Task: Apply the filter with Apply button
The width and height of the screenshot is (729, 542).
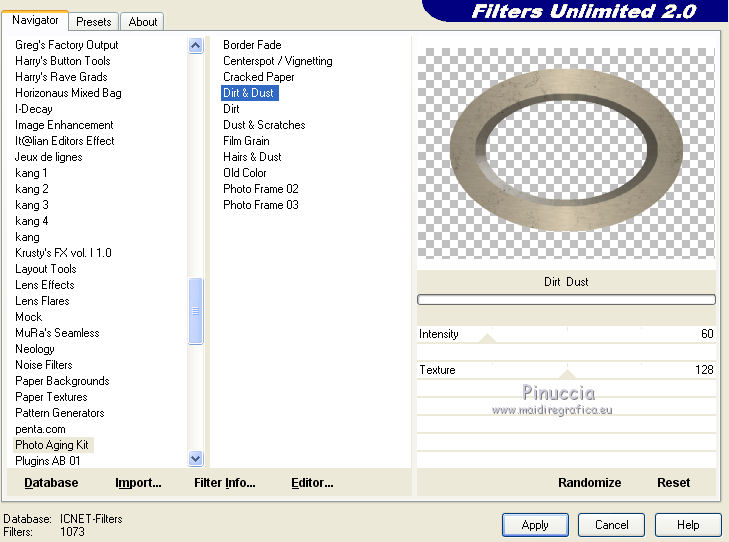Action: [x=535, y=525]
